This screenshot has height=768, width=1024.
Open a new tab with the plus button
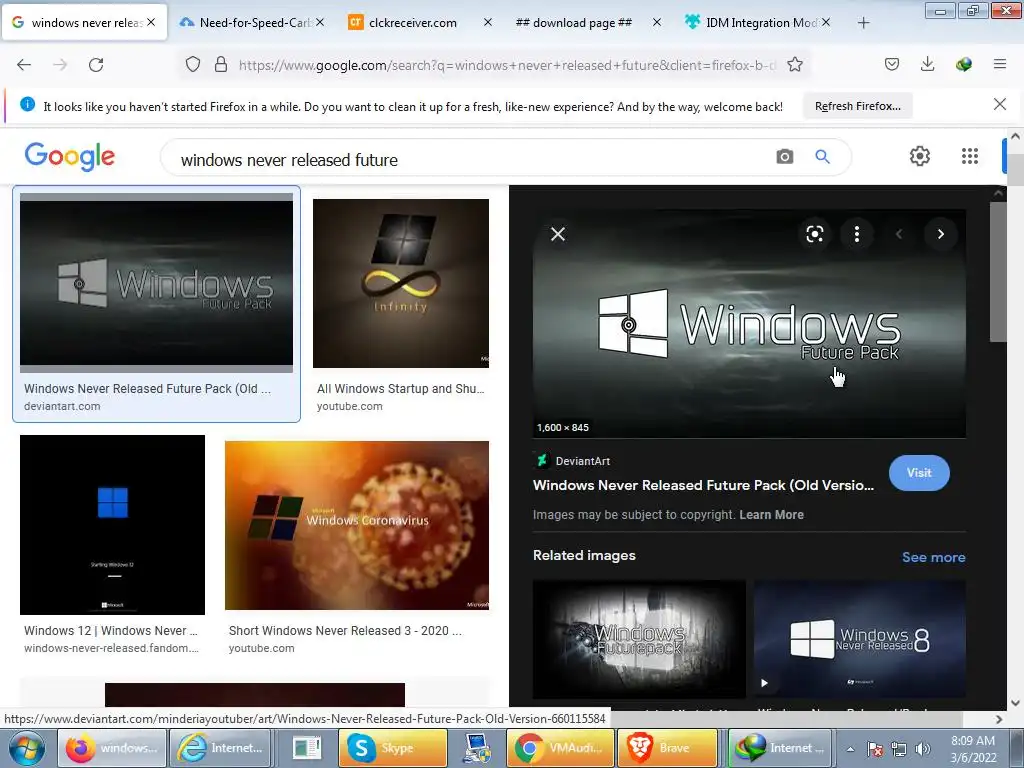pos(863,23)
